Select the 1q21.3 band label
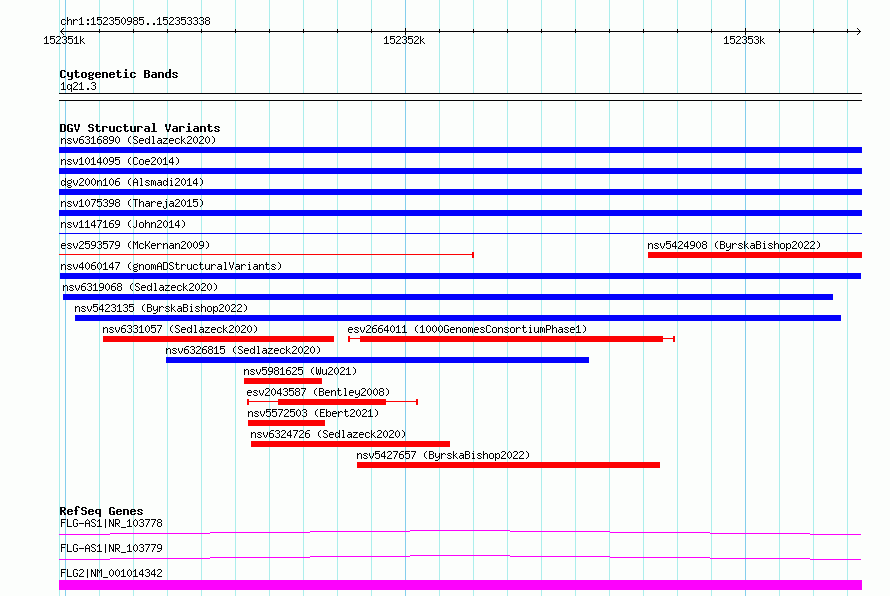This screenshot has width=890, height=596. (x=78, y=86)
